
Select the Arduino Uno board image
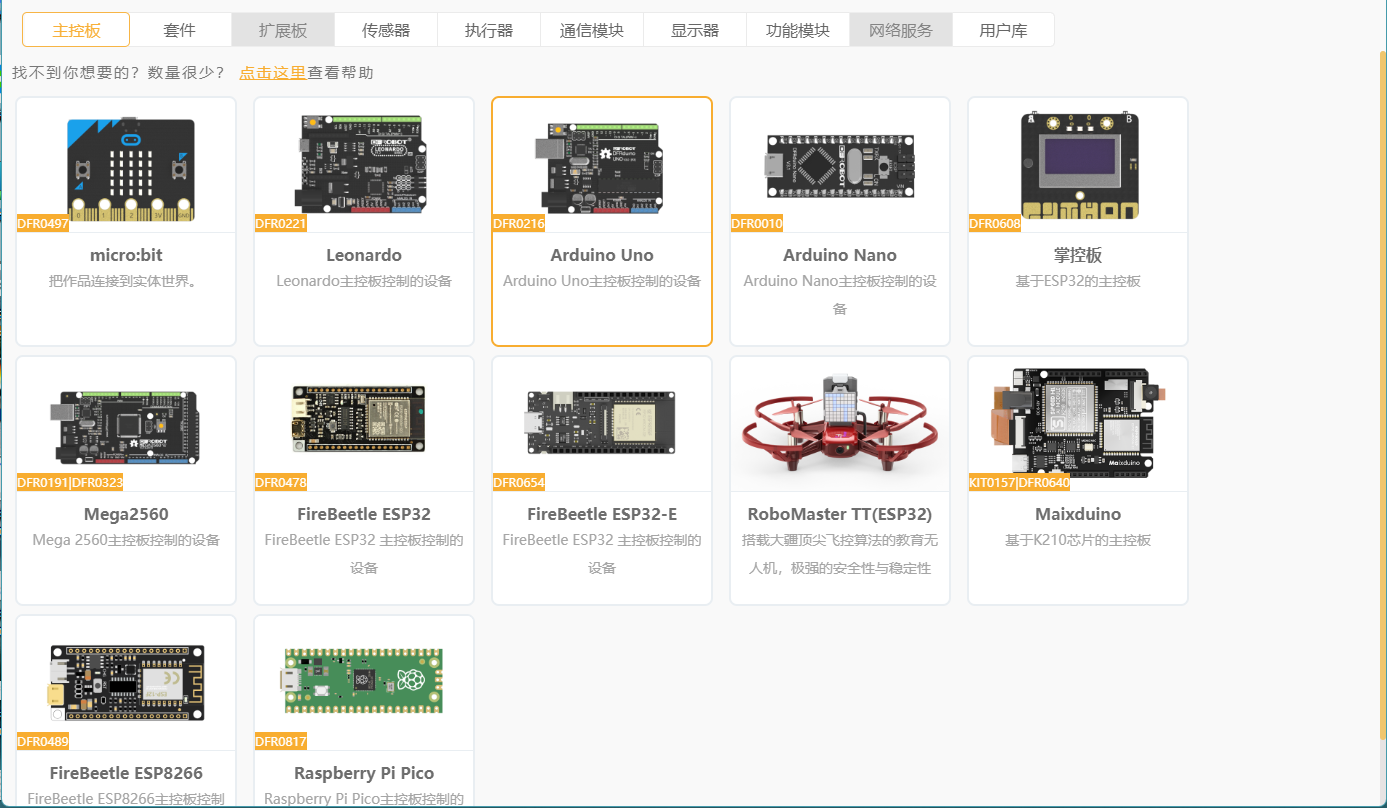coord(602,164)
